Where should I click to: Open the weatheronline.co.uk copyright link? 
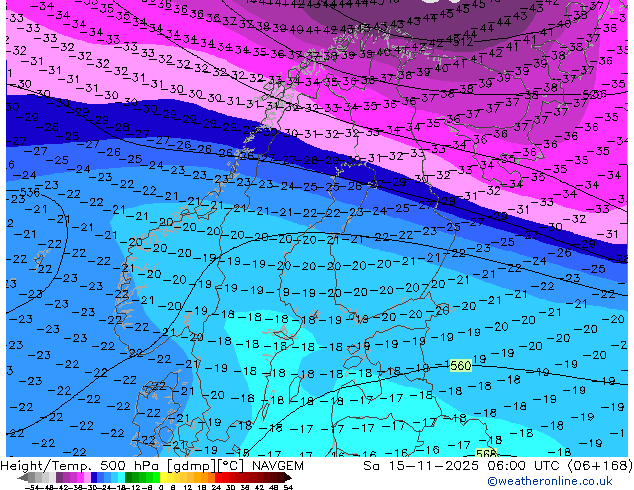tap(550, 482)
